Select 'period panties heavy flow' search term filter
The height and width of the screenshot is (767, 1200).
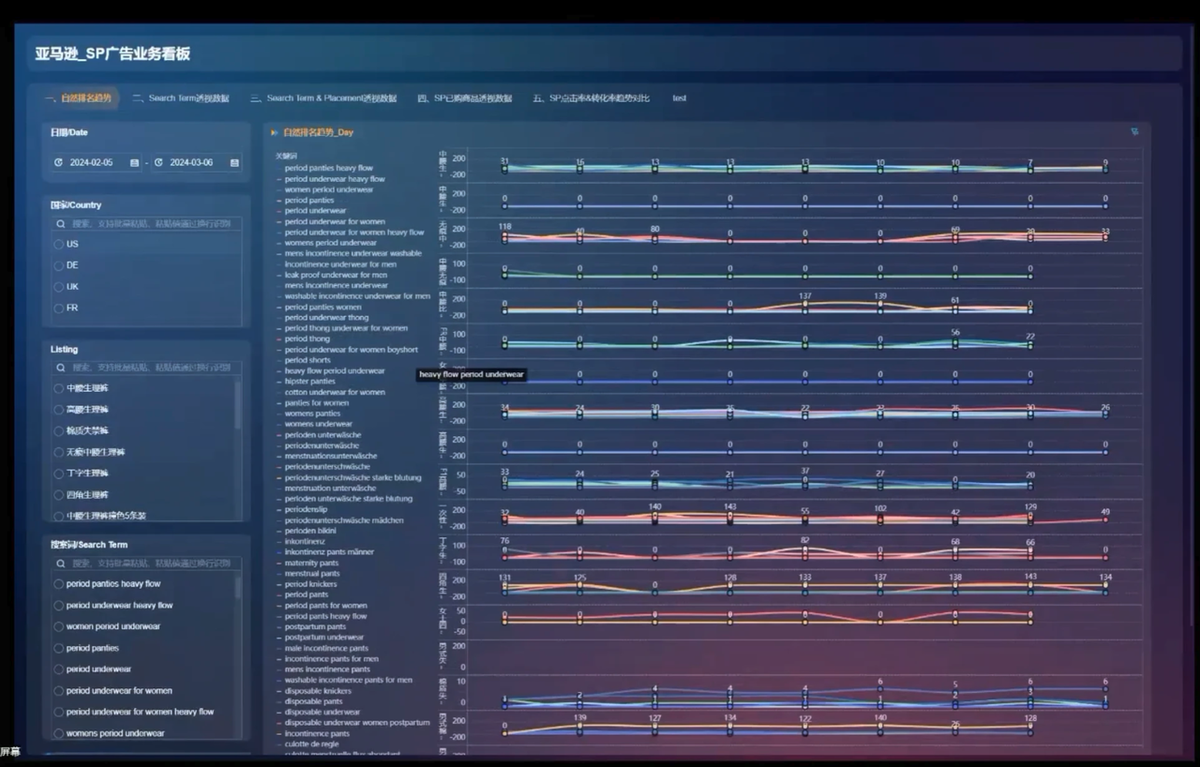tap(59, 584)
